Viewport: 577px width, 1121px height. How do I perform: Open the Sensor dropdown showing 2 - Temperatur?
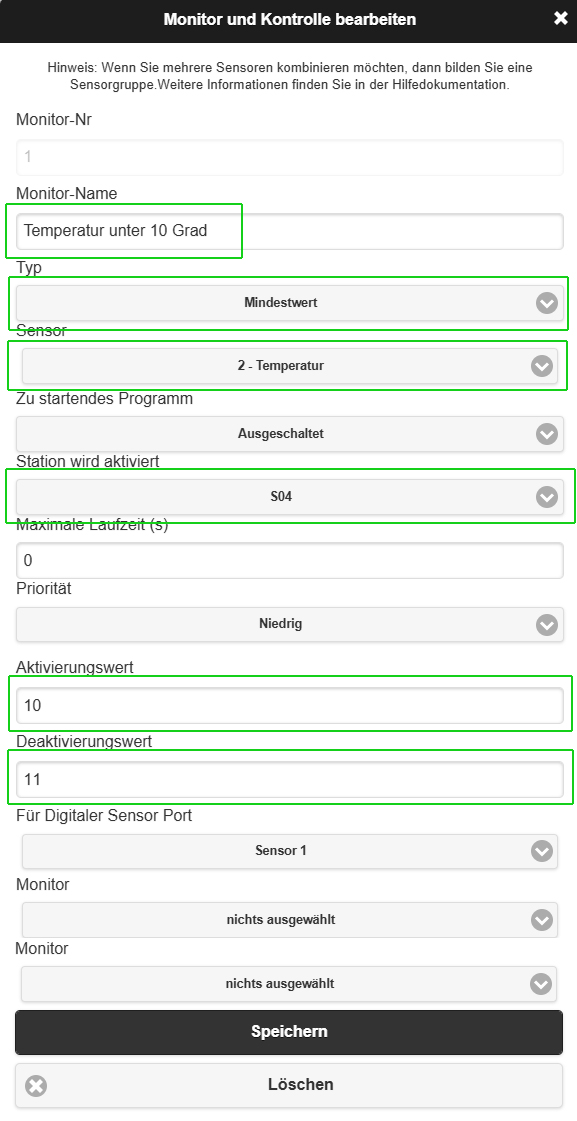tap(290, 366)
